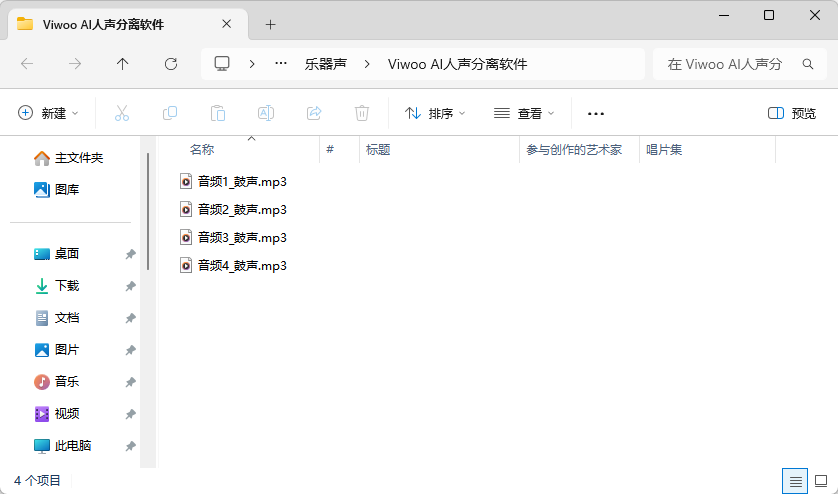Sort by 参与创作的艺术家 column header

574,150
